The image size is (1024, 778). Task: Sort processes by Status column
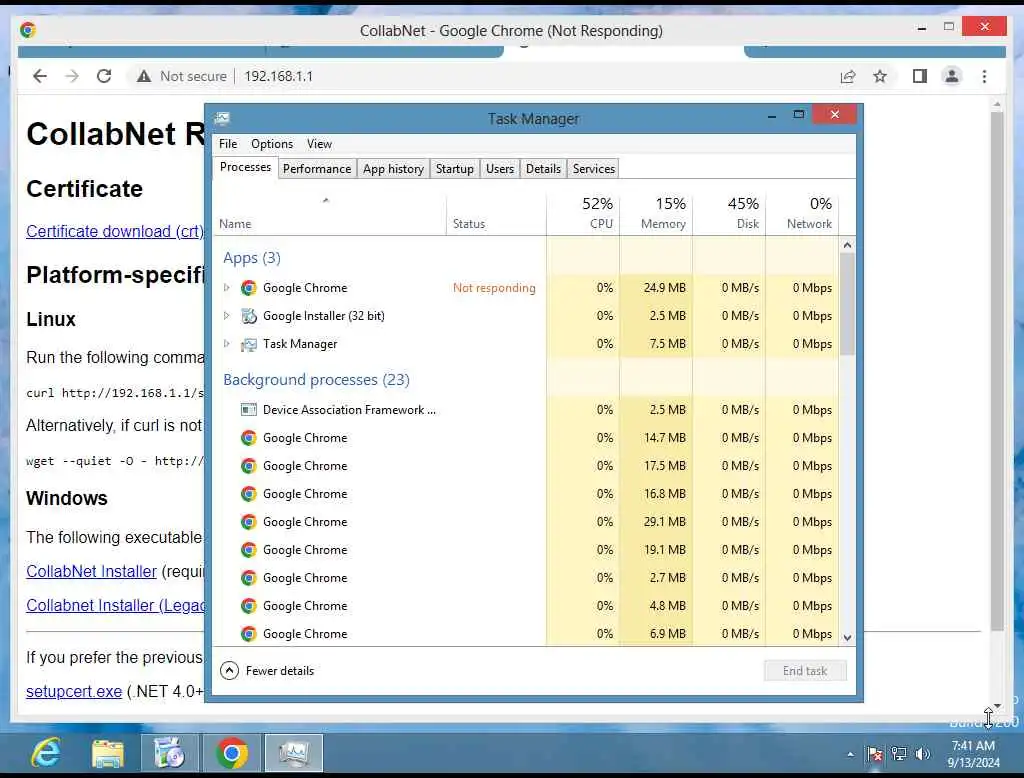click(496, 216)
